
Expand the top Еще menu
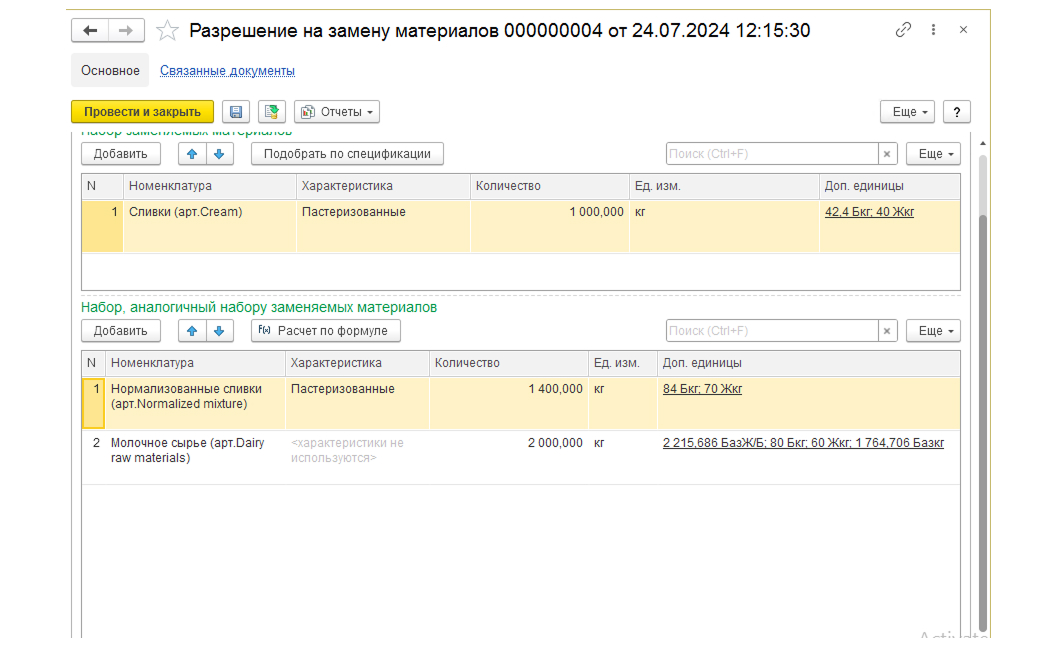(x=907, y=112)
